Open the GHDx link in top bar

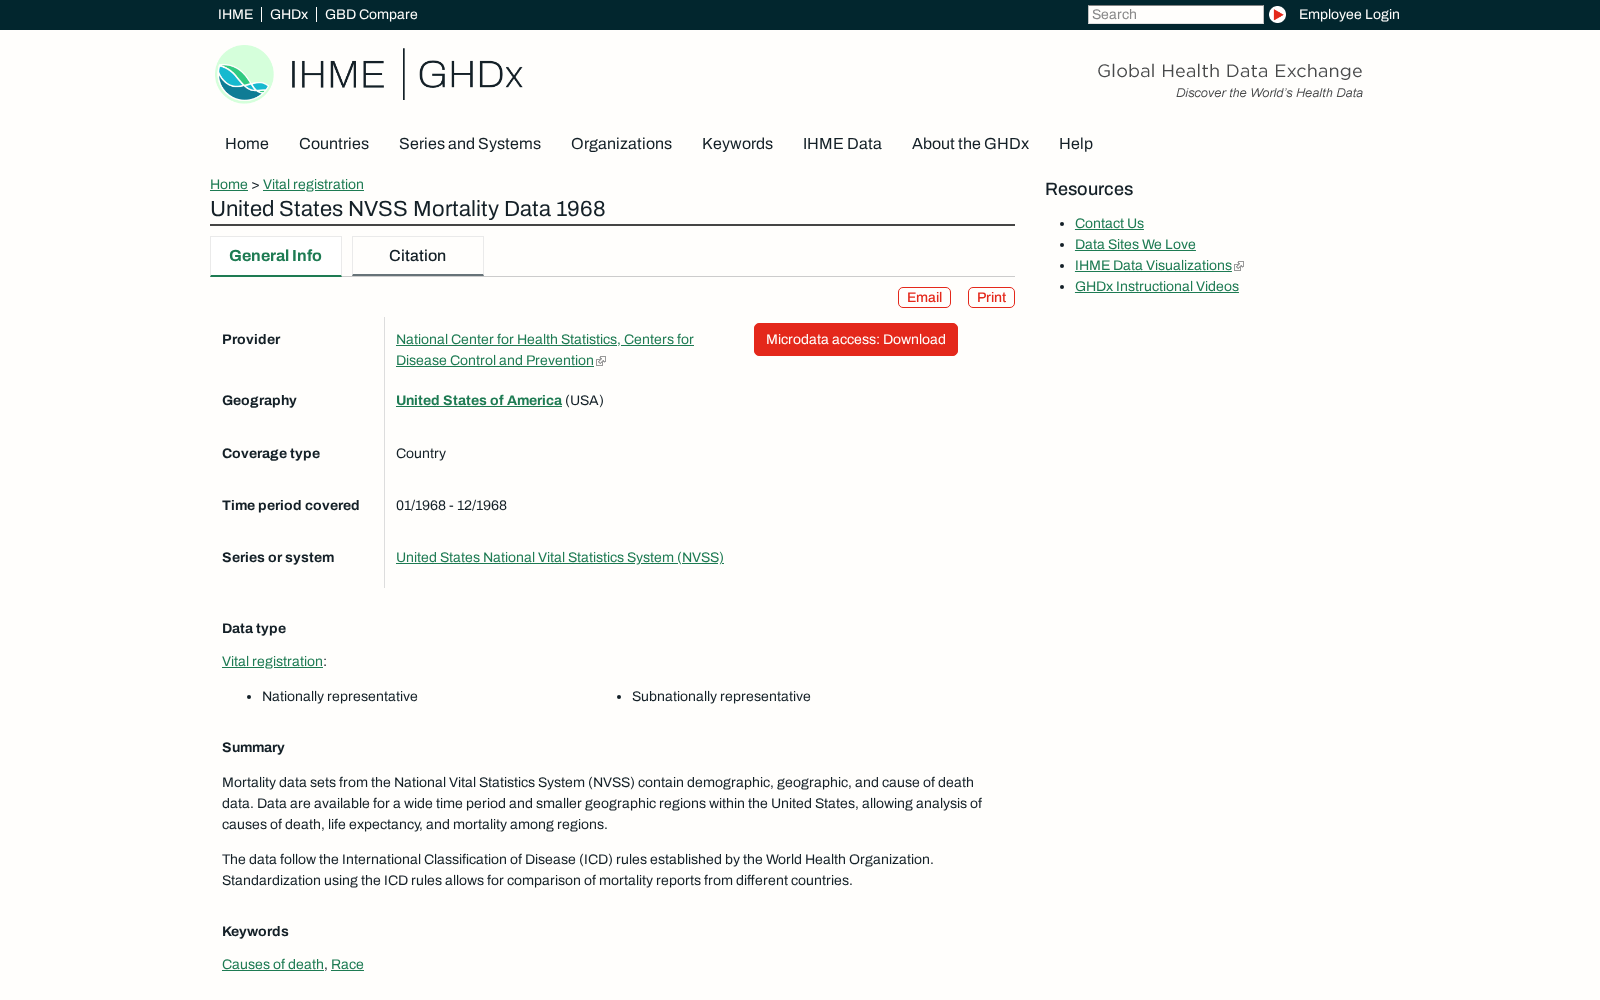click(x=289, y=14)
